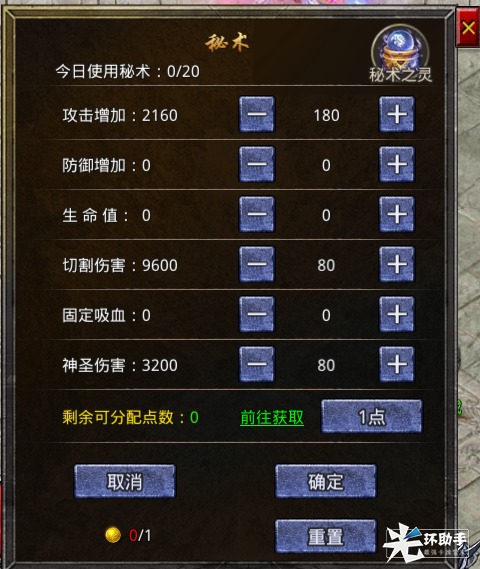Reset points with the 重置 button
Viewport: 480px width, 569px height.
325,536
